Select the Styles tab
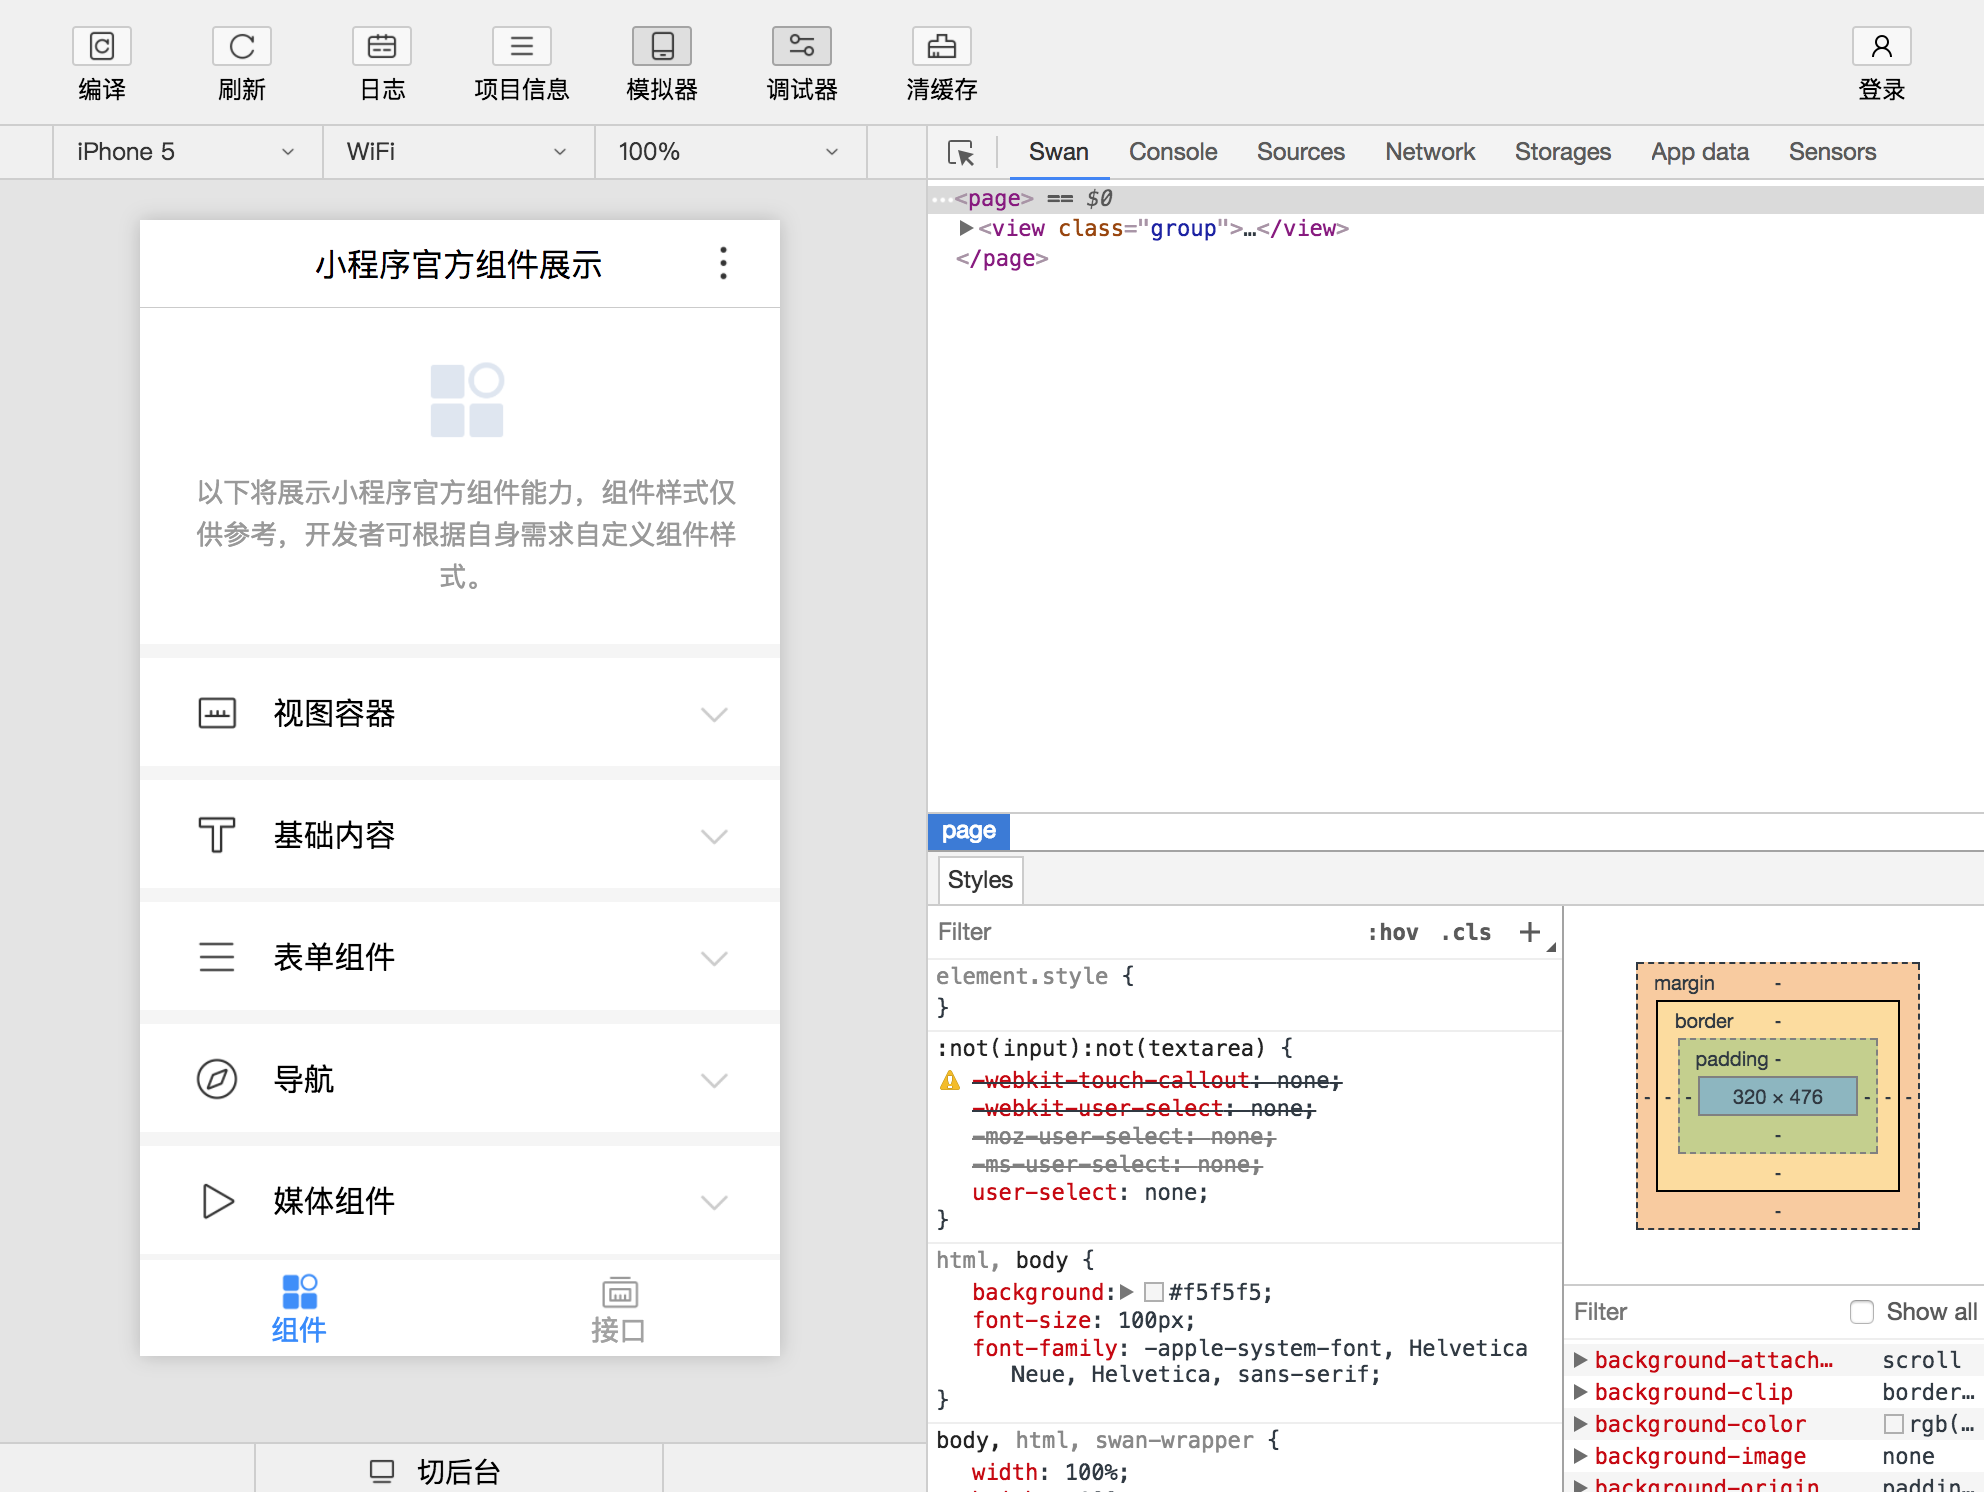 tap(980, 880)
